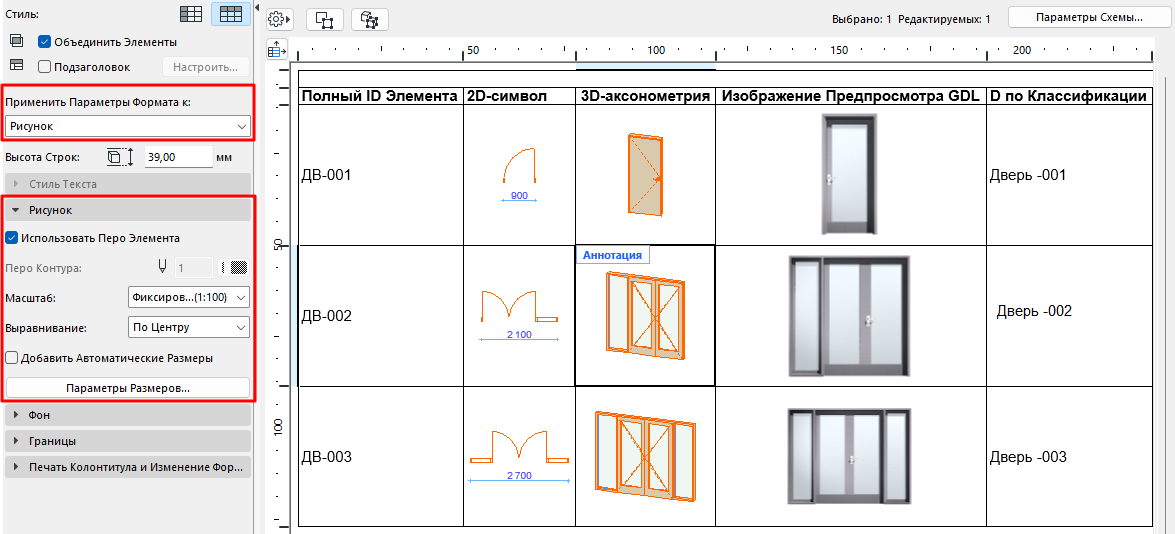Image resolution: width=1175 pixels, height=534 pixels.
Task: Open the gear settings menu in the toolbar
Action: [x=280, y=18]
